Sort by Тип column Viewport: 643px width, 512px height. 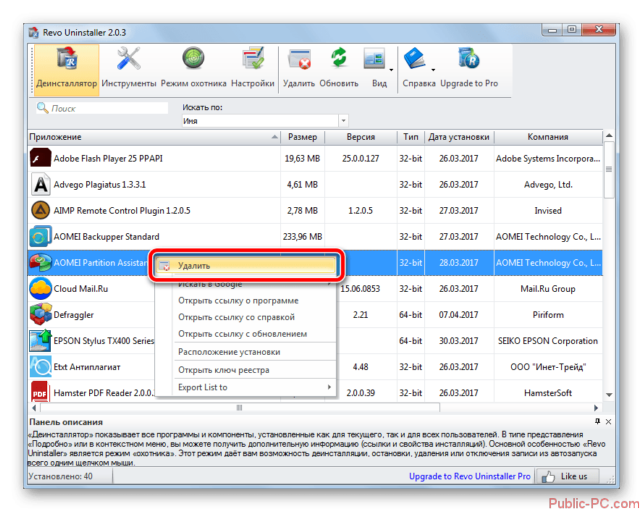(x=410, y=137)
